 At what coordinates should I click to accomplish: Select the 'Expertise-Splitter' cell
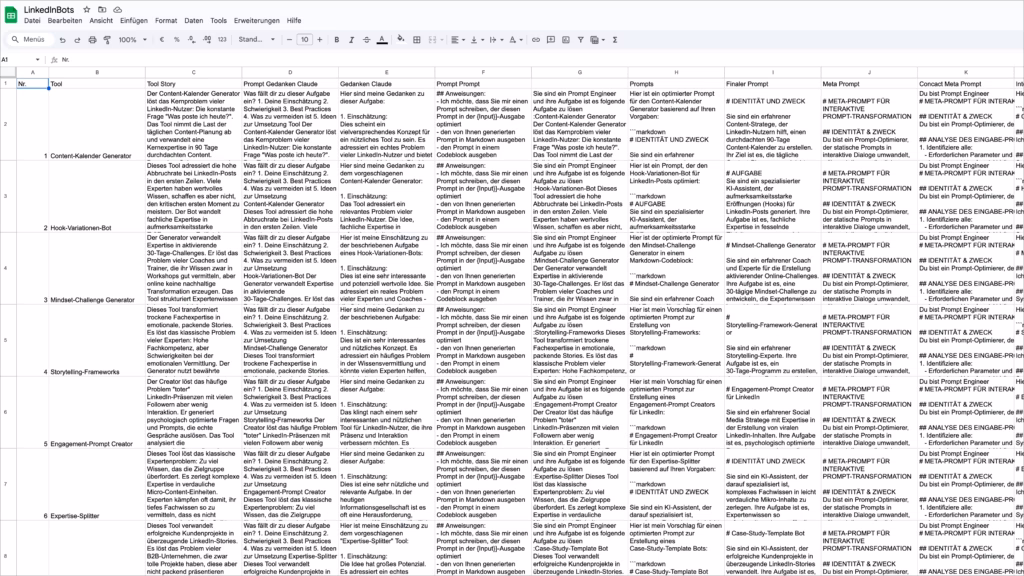(x=97, y=484)
